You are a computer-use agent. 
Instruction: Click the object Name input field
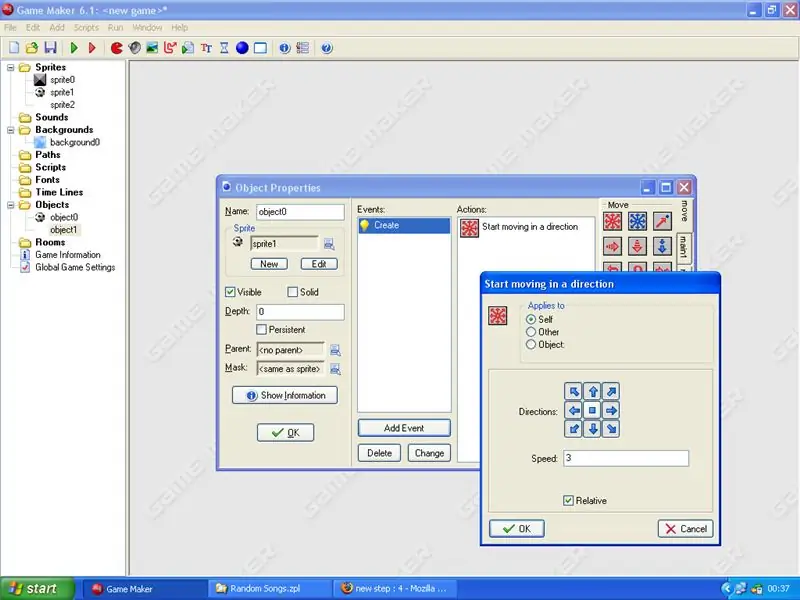(300, 212)
